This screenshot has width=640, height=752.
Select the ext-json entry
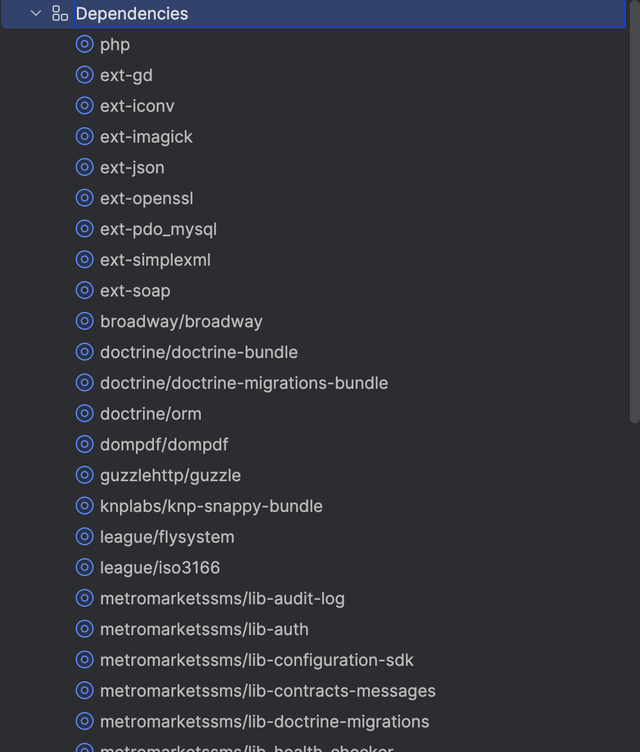coord(132,168)
